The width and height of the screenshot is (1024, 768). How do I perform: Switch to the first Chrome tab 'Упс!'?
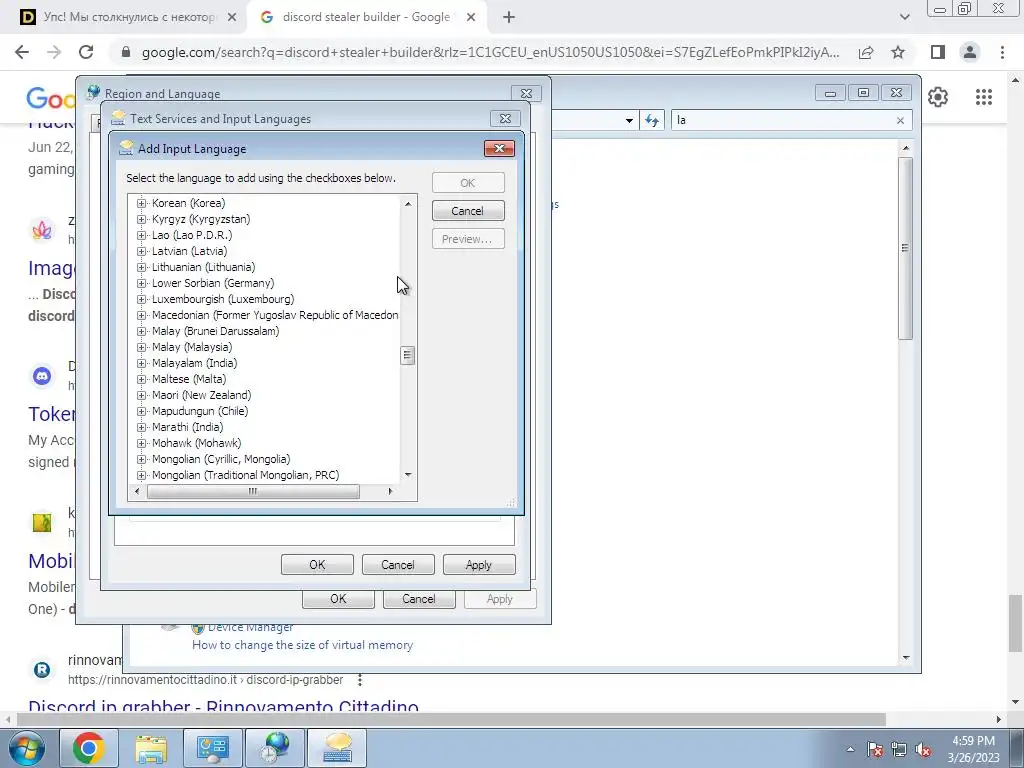[x=129, y=18]
